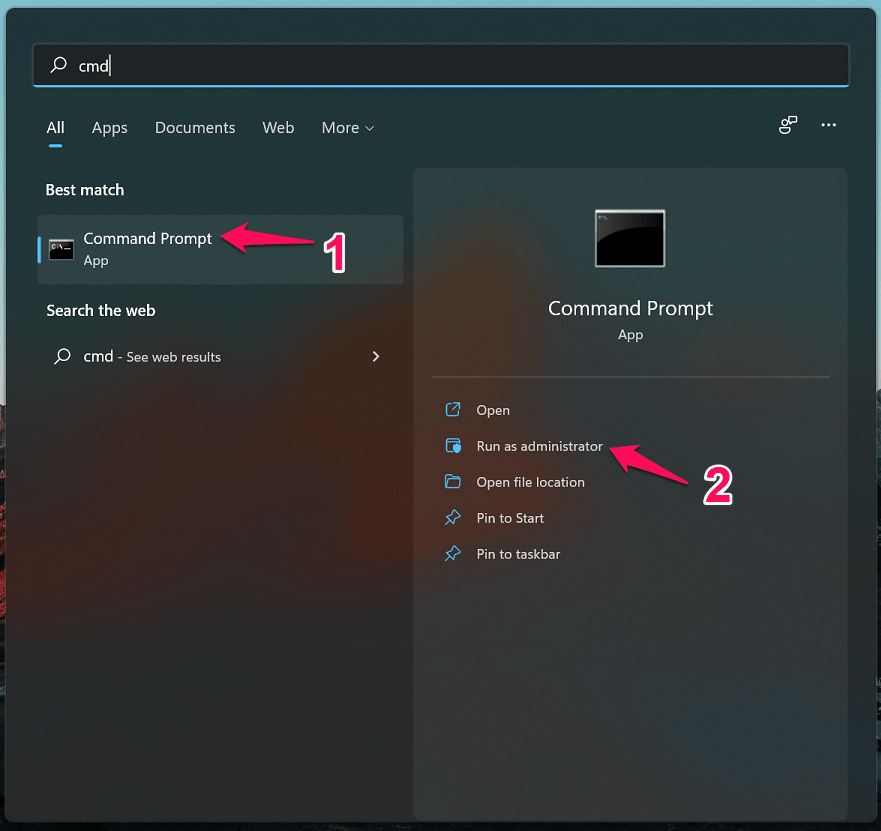Select the Web search tab
The image size is (881, 831).
point(278,128)
